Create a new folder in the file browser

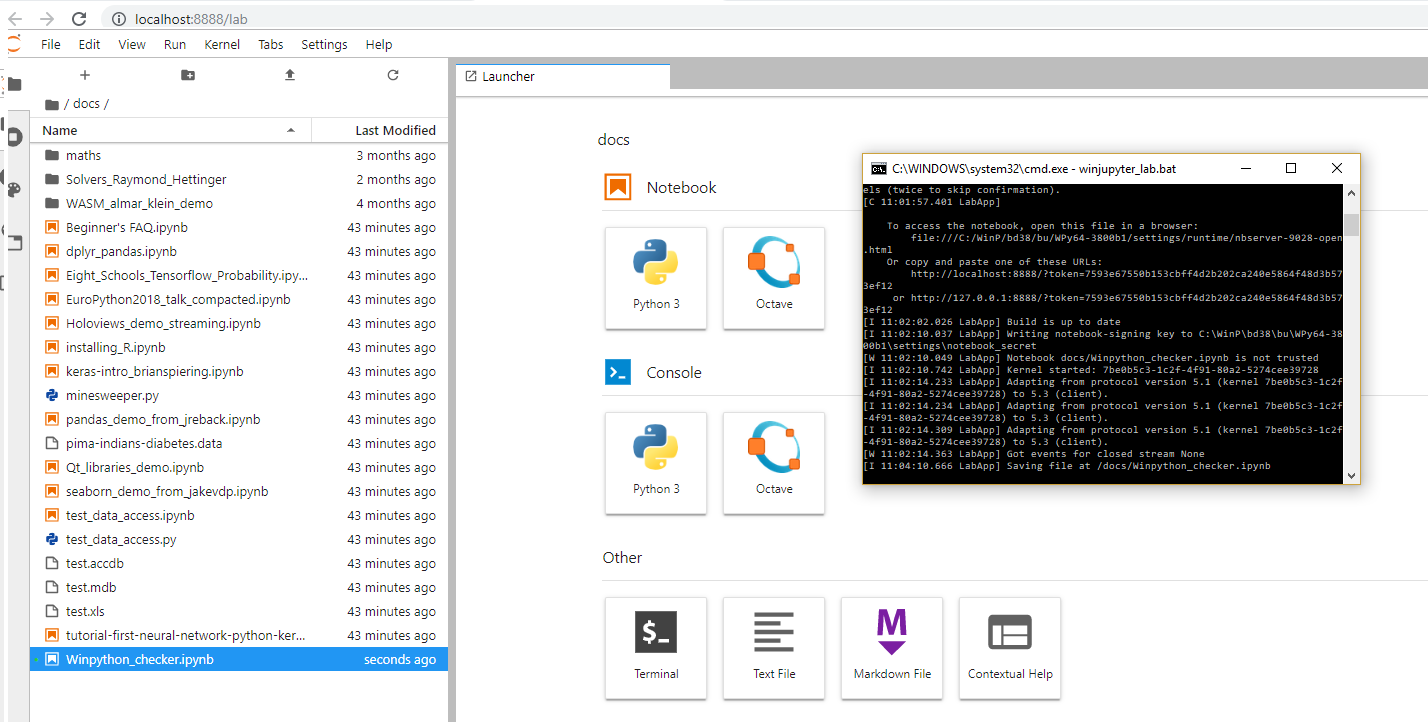pos(187,74)
